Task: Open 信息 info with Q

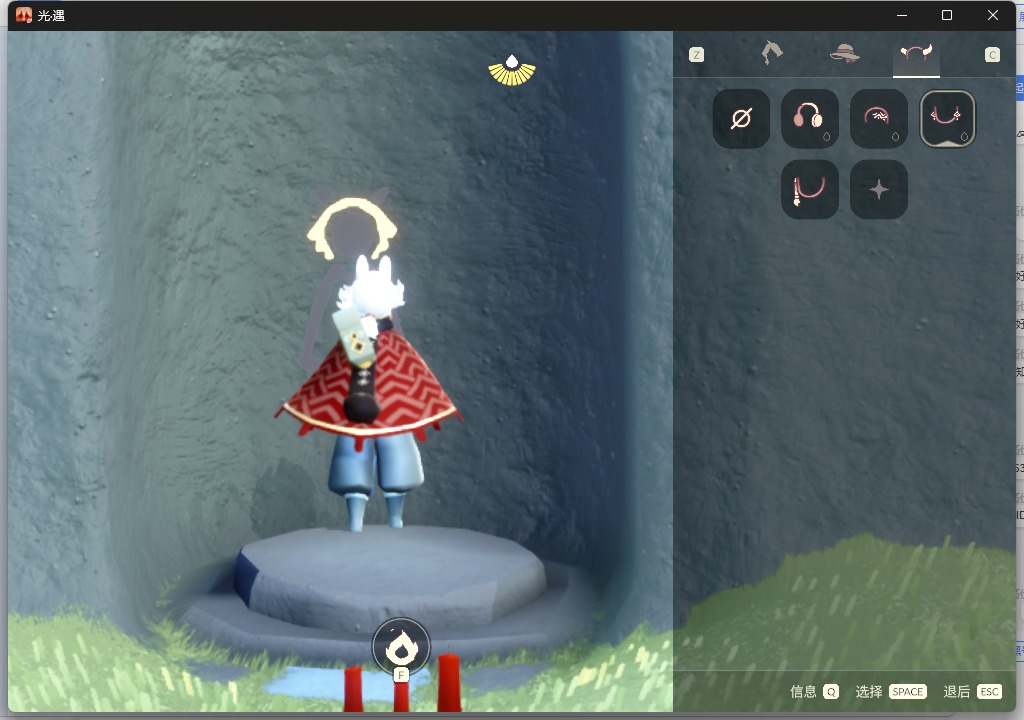Action: pos(814,691)
